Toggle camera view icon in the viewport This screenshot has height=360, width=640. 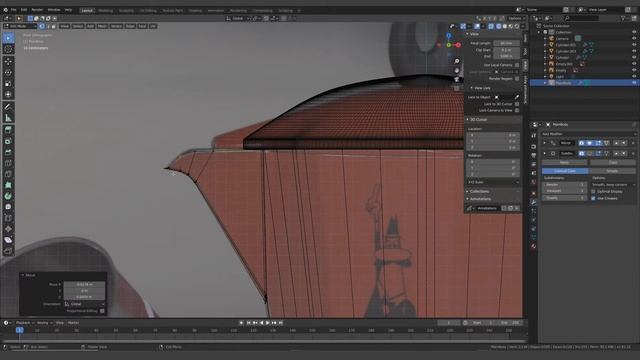coord(457,79)
